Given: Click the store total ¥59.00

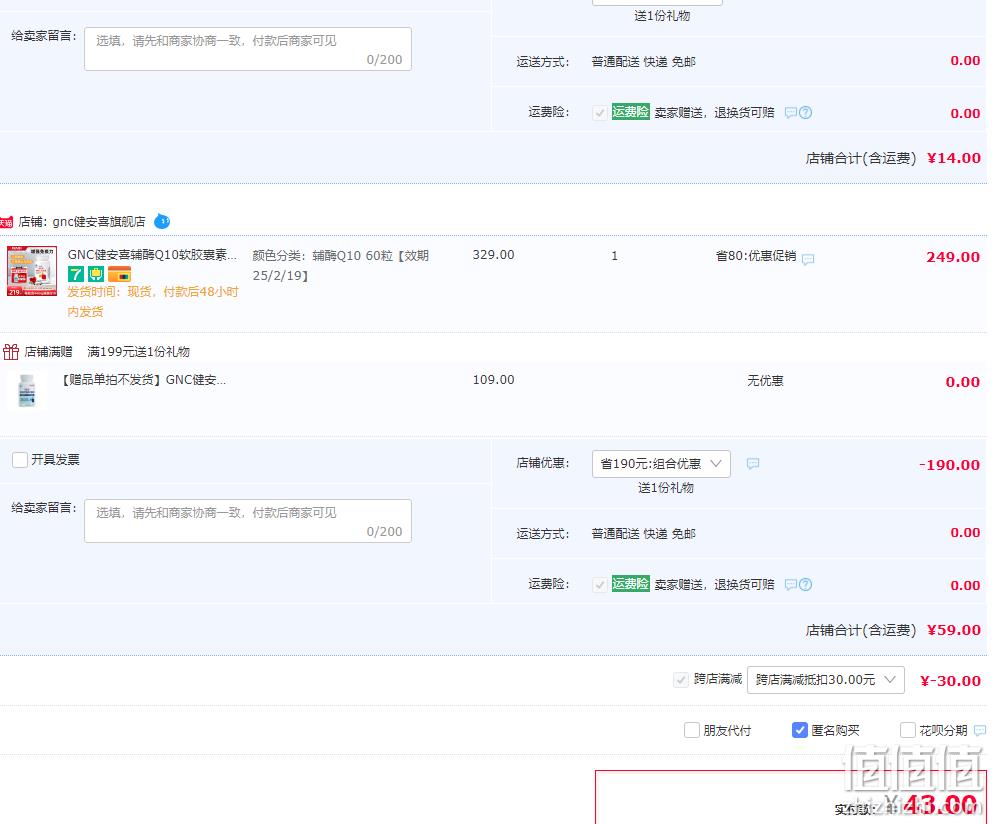Looking at the screenshot, I should pyautogui.click(x=953, y=630).
